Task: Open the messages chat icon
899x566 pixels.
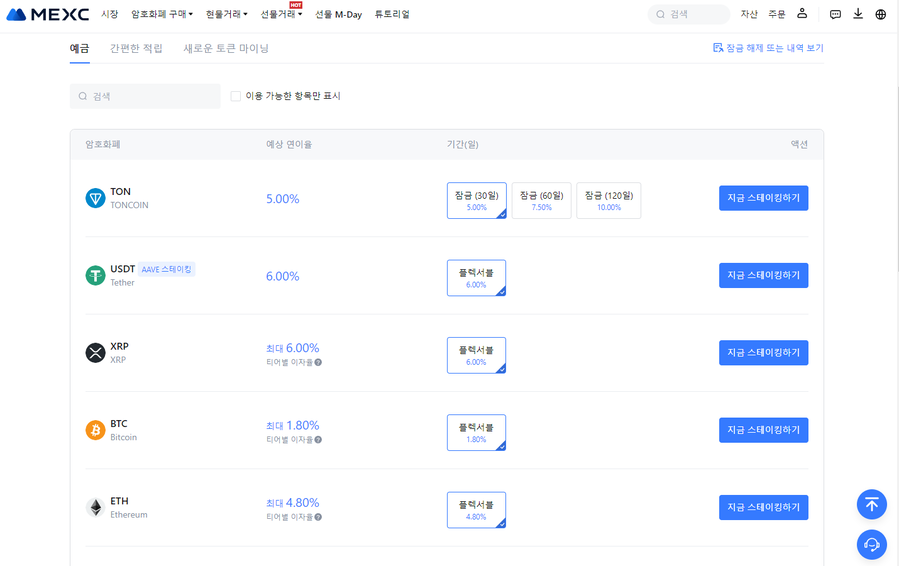Action: pos(835,14)
